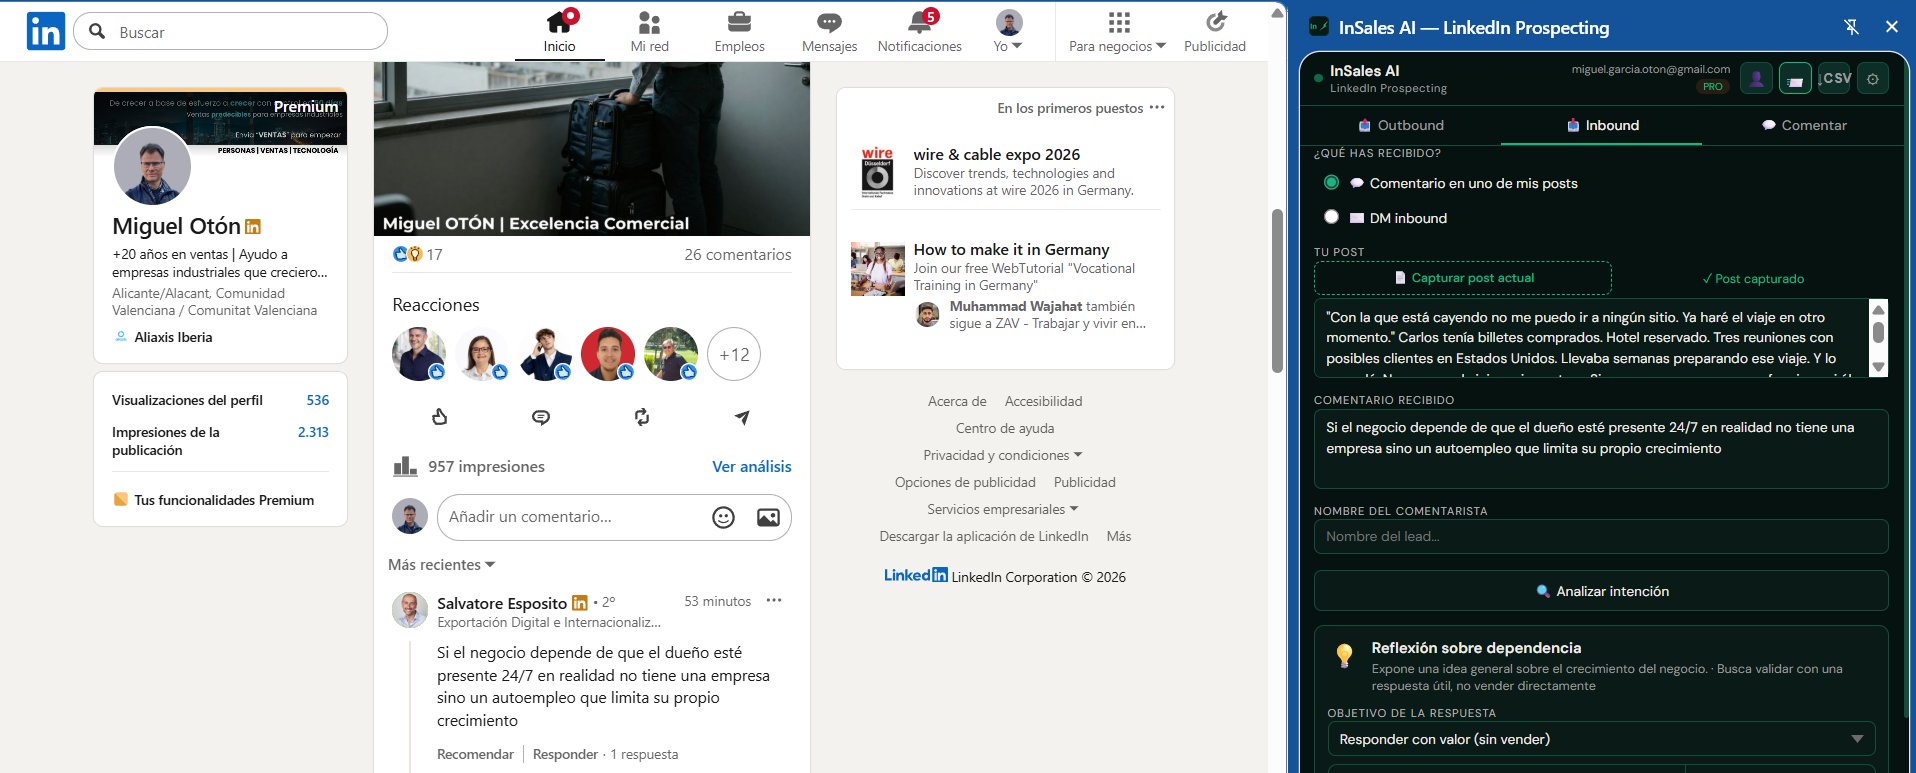The image size is (1916, 773).
Task: Select the DM inbound radio option
Action: coord(1331,216)
